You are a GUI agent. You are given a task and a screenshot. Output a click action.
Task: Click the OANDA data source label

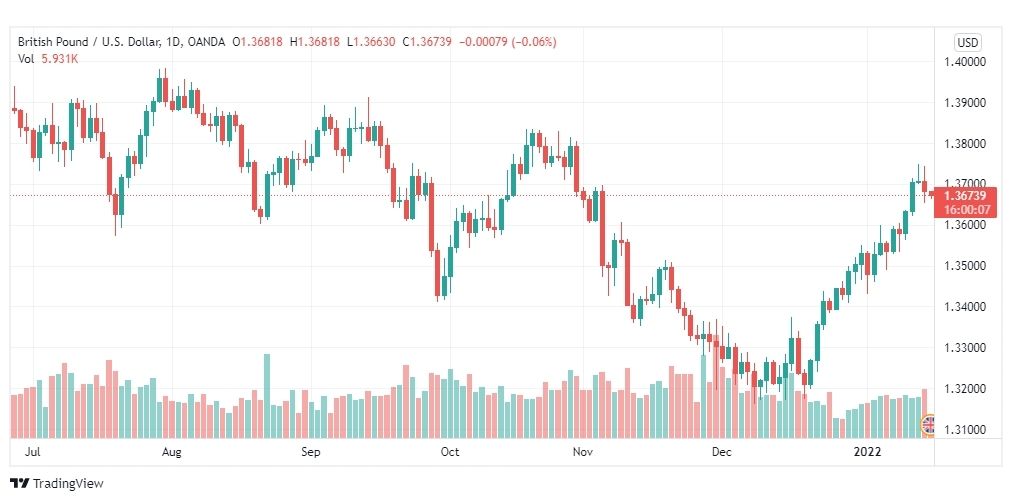point(206,42)
